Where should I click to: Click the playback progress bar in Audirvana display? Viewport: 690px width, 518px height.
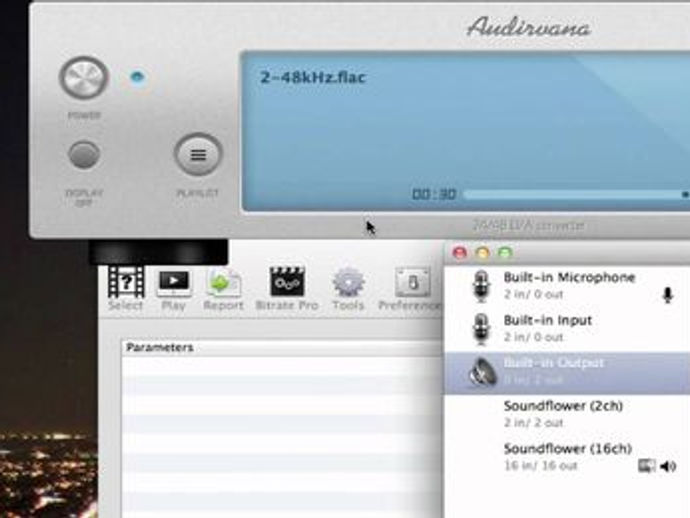[x=576, y=194]
